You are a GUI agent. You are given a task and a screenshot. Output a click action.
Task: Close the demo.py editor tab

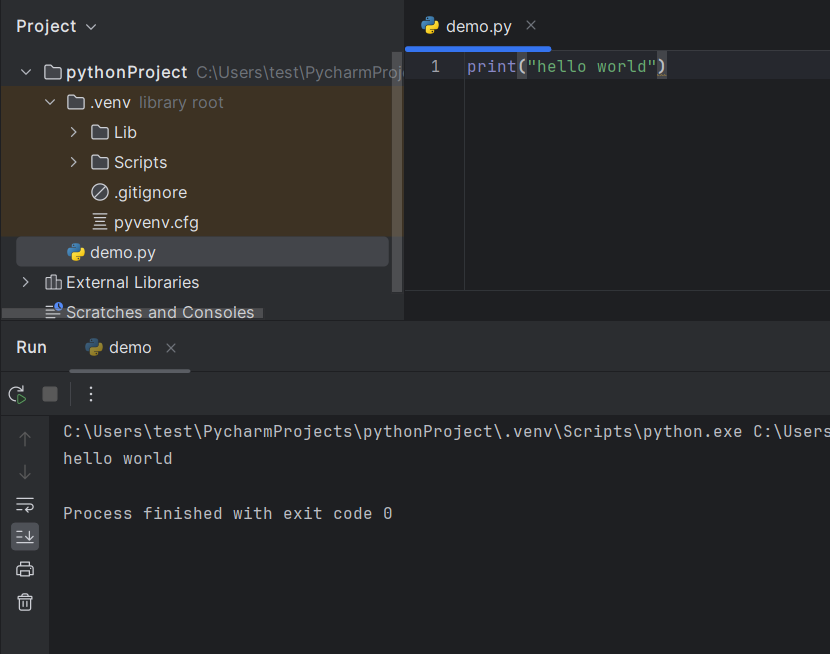coord(531,25)
